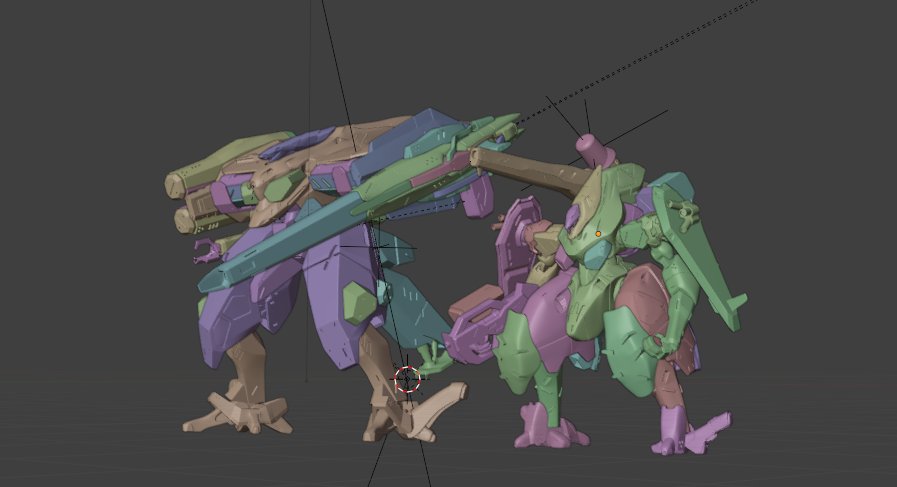
Task: Select the small purple claw on left mech
Action: pyautogui.click(x=207, y=251)
